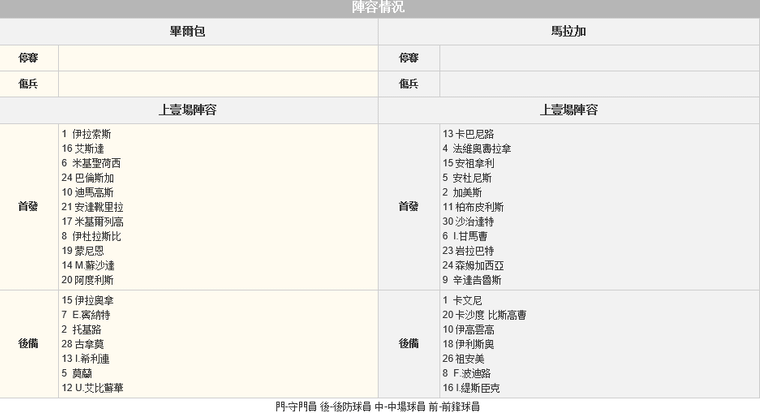Screen dimensions: 760x413
Task: Select the 首發 row label for 畢爾包
Action: coord(28,206)
